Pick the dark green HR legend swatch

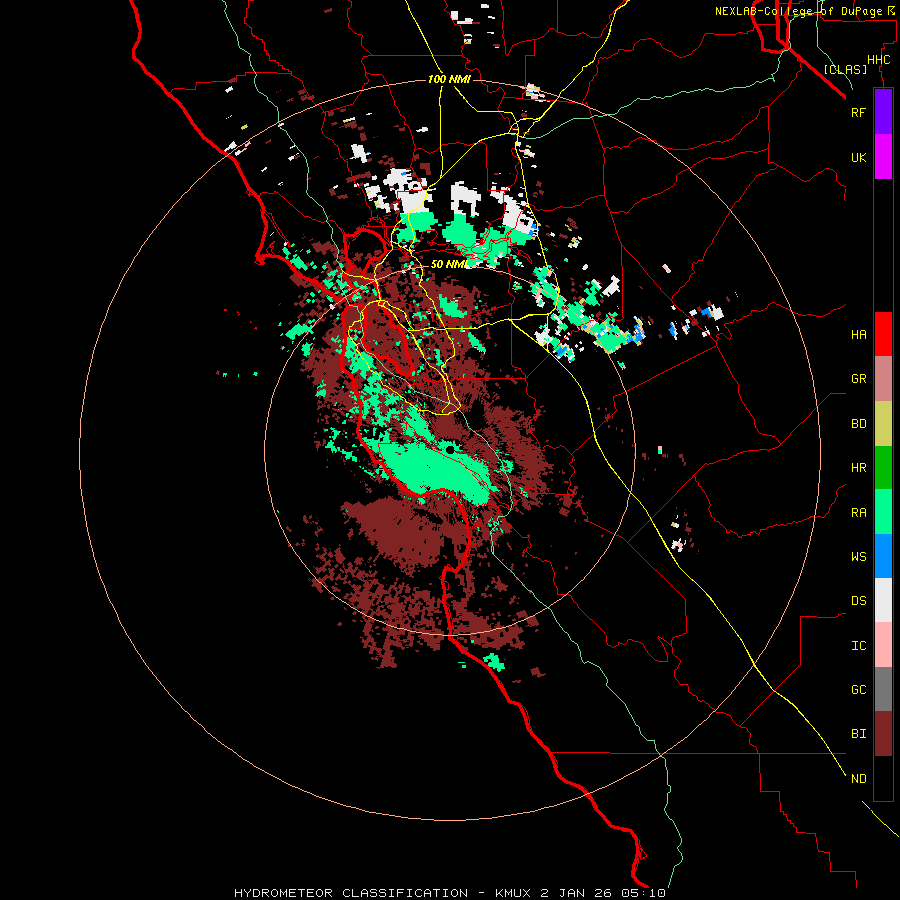click(883, 468)
